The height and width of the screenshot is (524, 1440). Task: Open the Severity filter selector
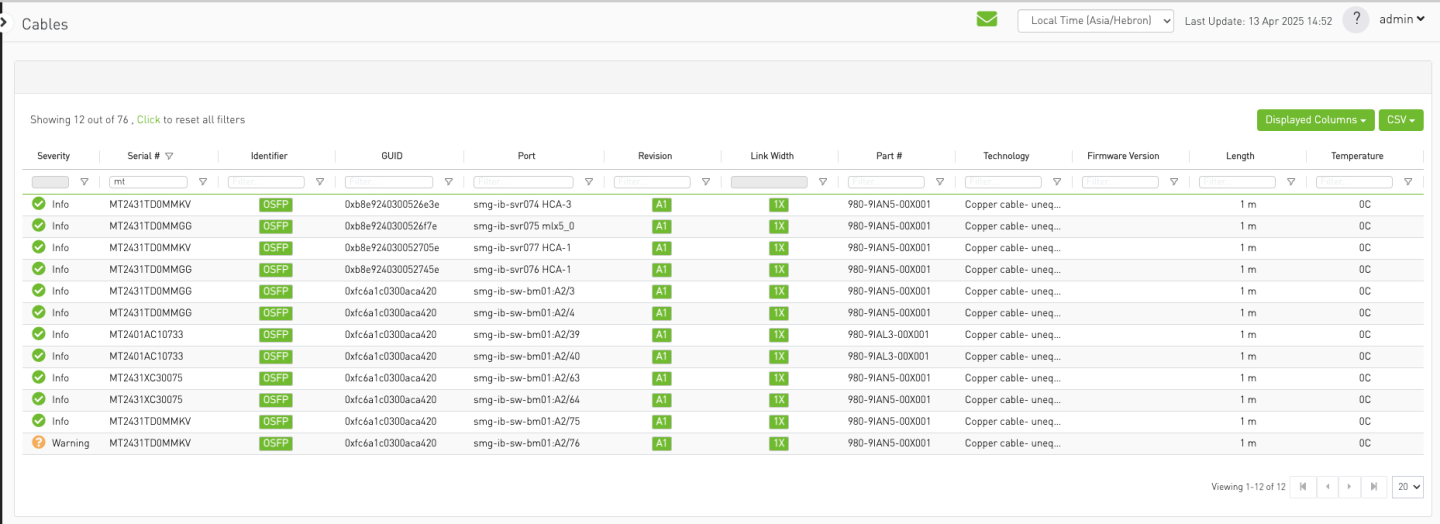(x=51, y=182)
